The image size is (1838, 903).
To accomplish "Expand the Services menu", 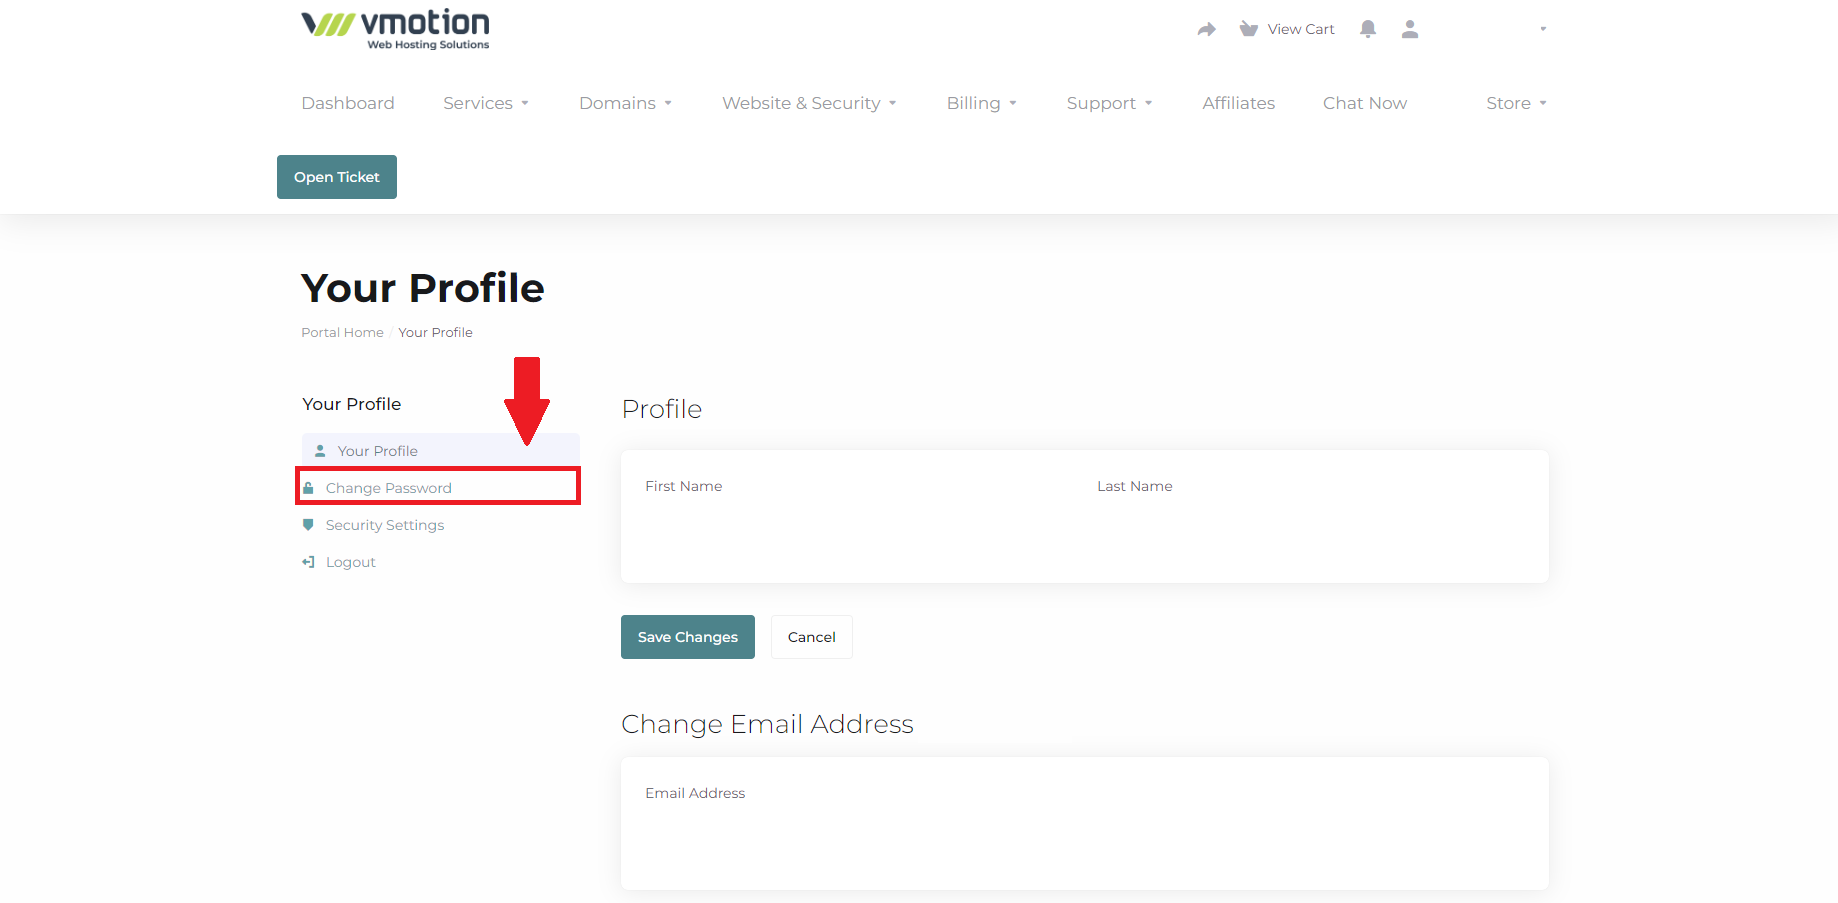I will point(486,103).
